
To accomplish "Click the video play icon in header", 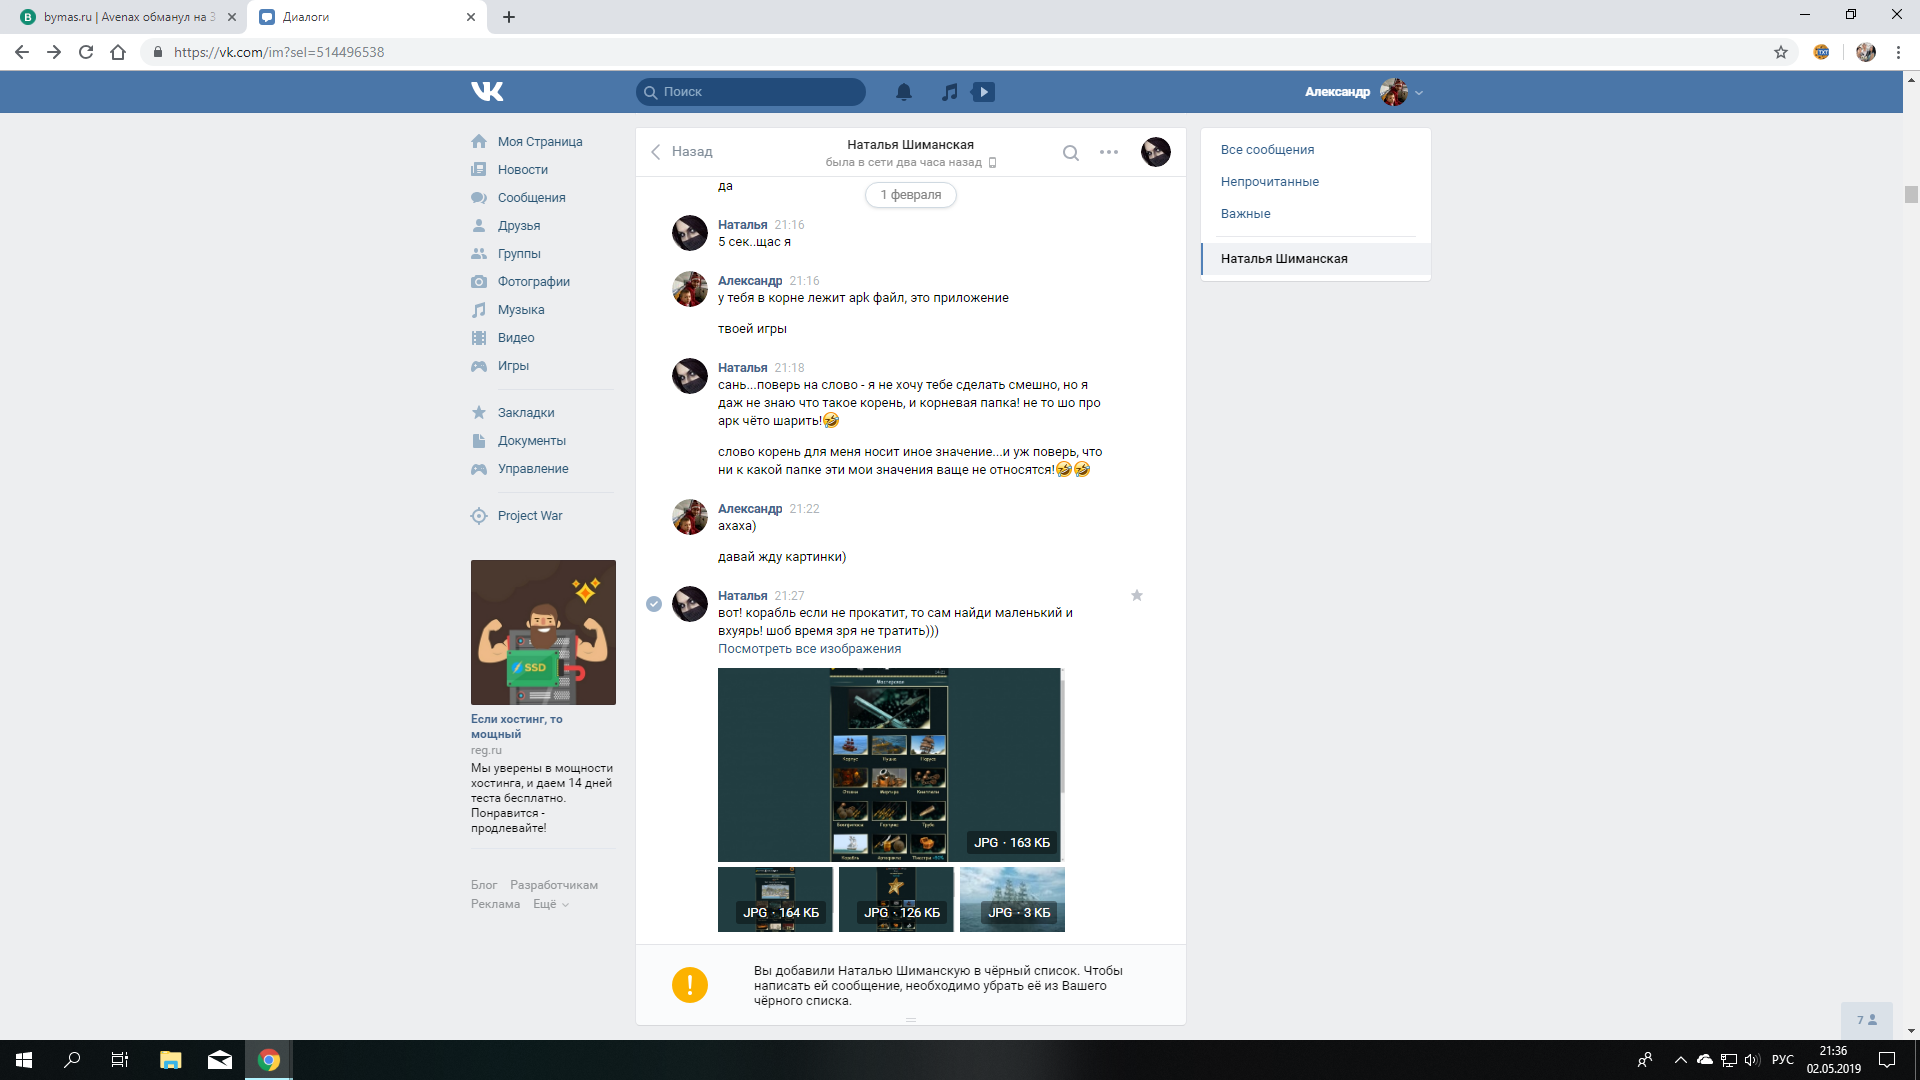I will tap(984, 92).
